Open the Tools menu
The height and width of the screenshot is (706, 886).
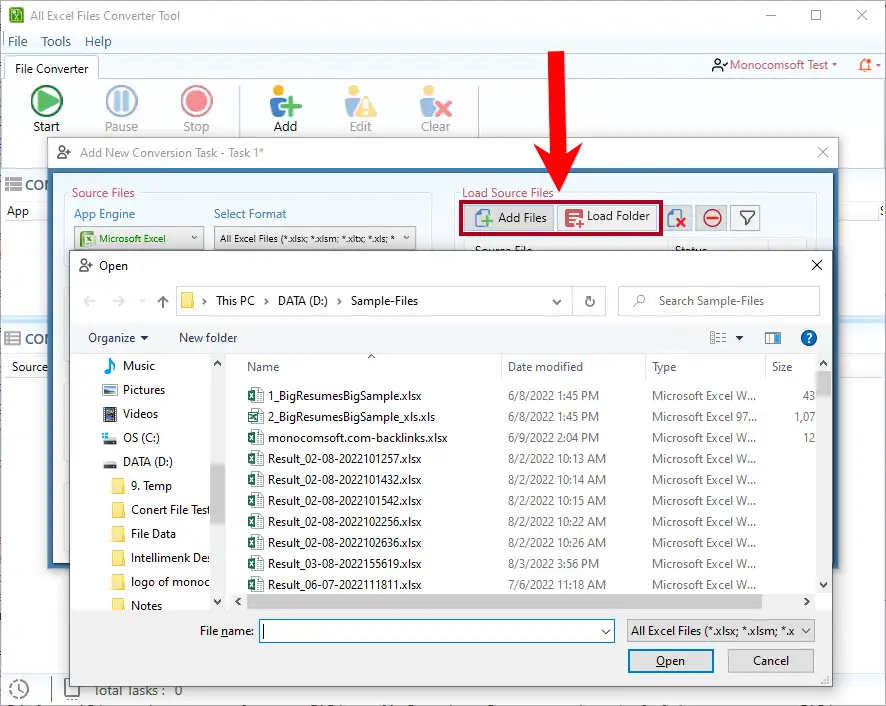[56, 42]
